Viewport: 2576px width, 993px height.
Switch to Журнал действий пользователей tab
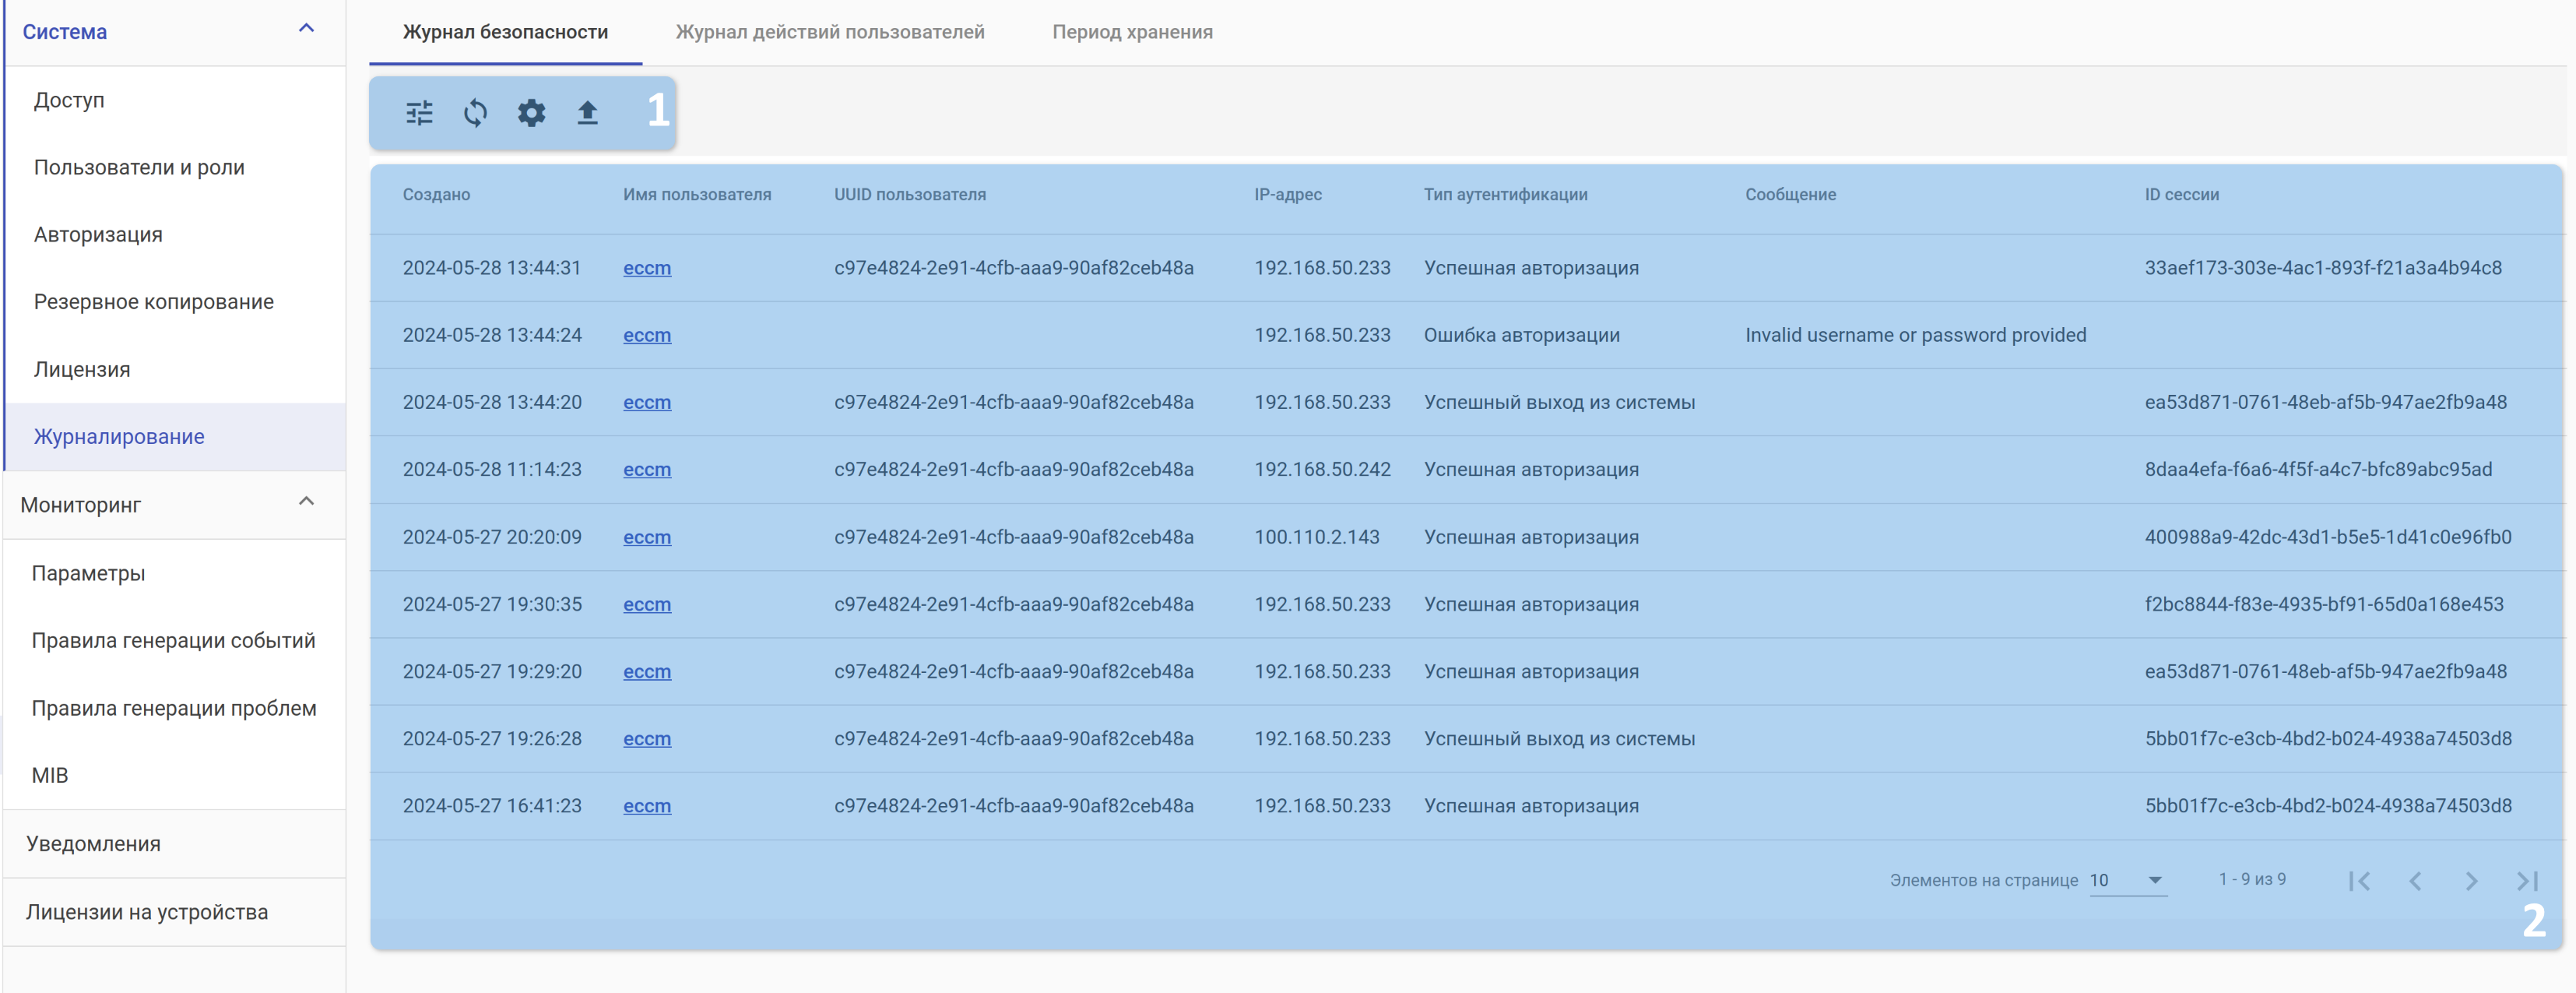pyautogui.click(x=829, y=32)
